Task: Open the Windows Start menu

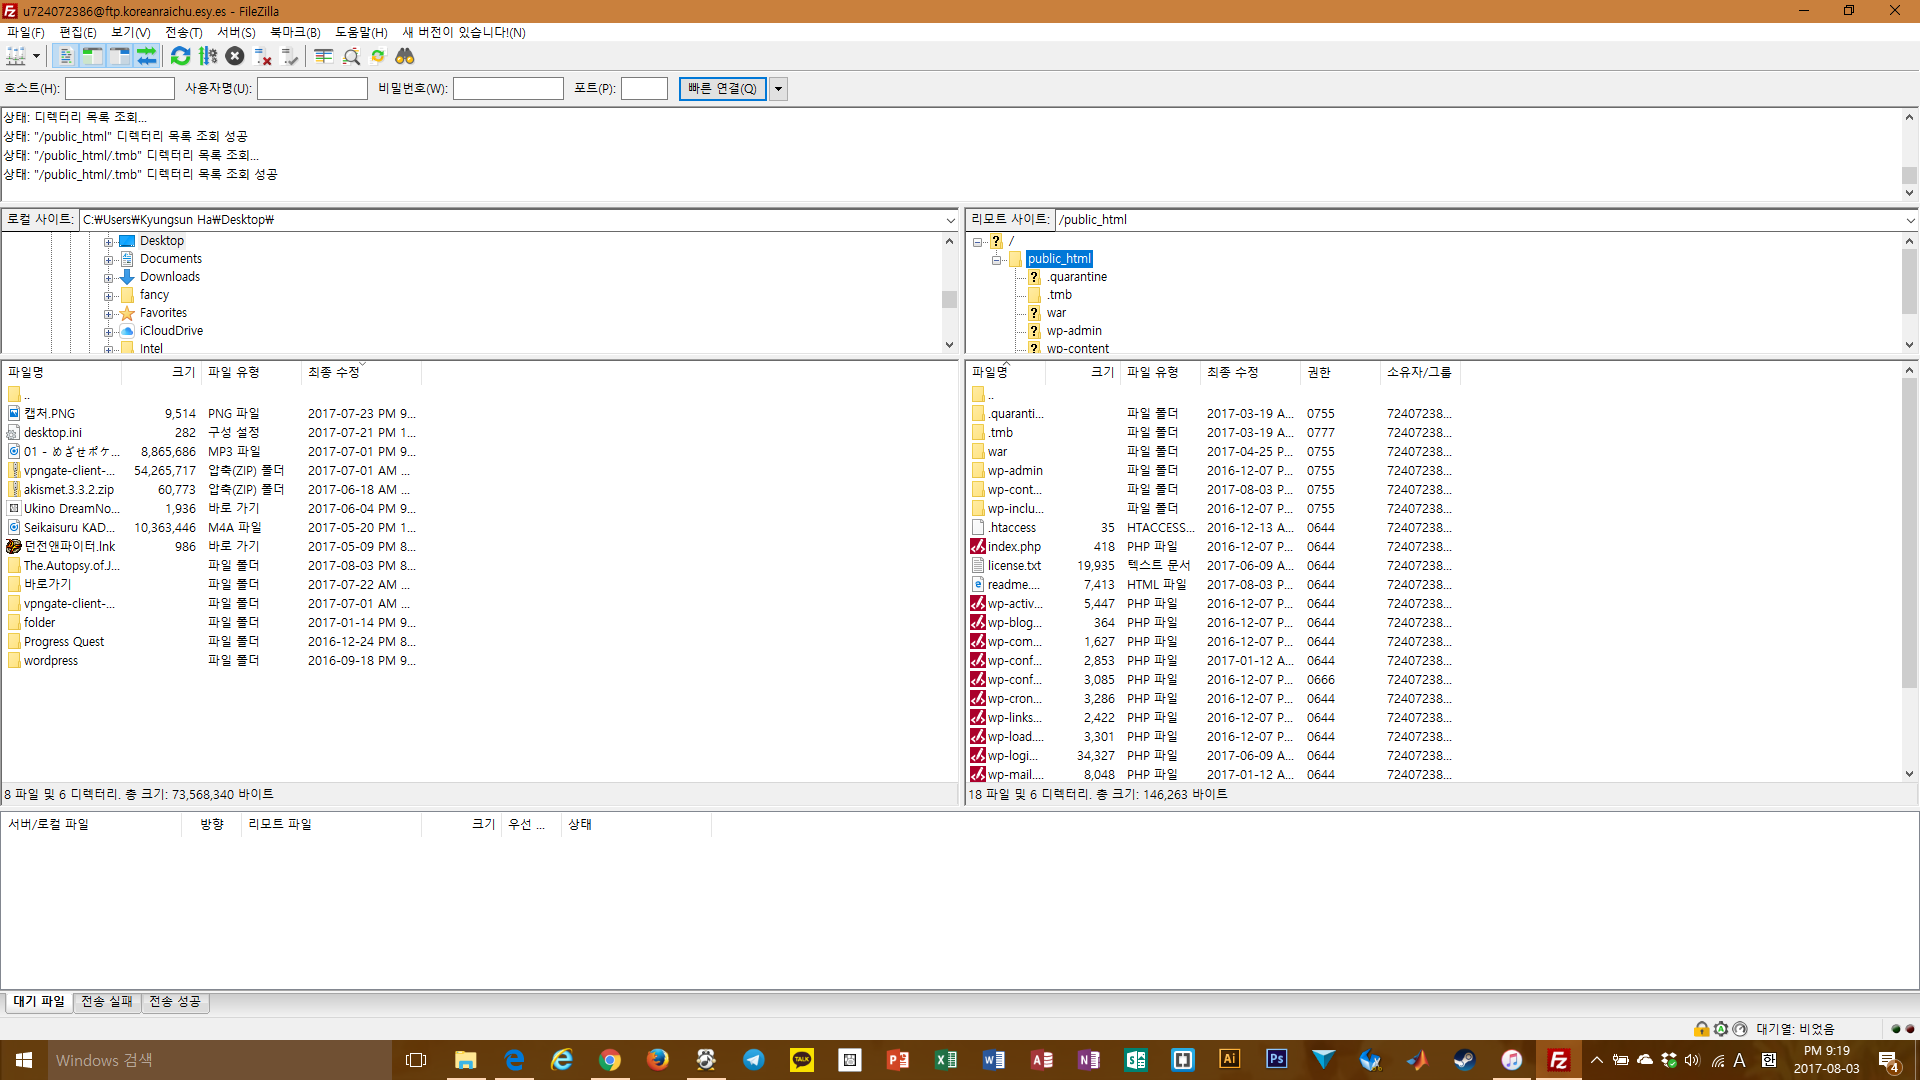Action: click(24, 1060)
